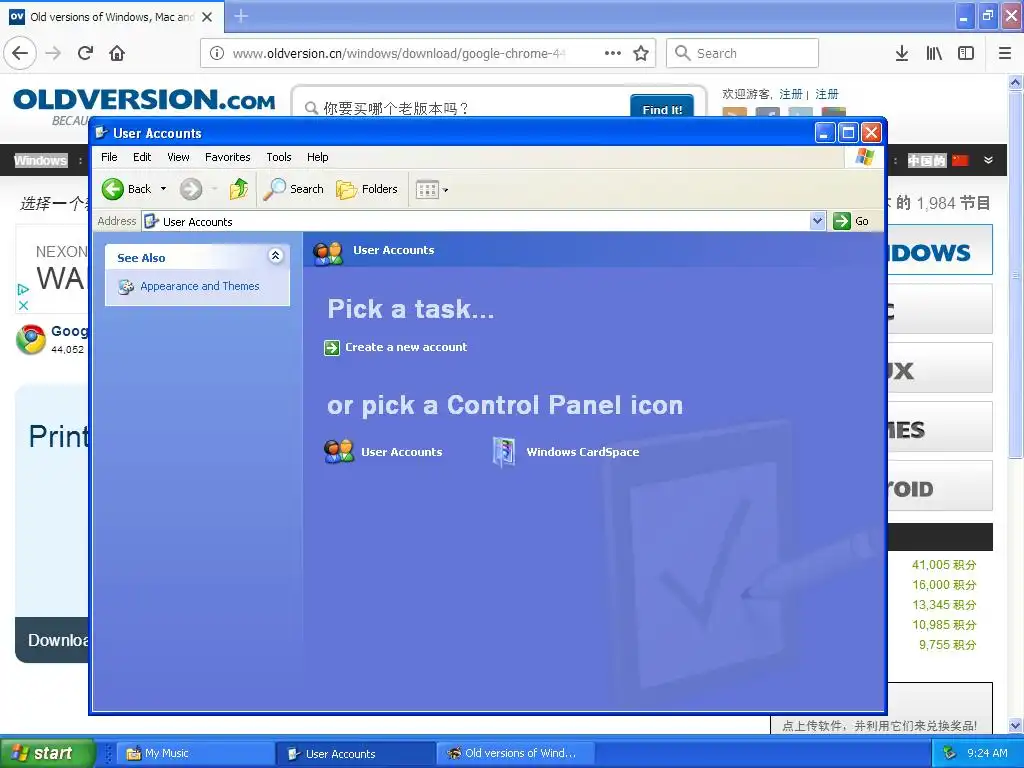Expand the Address bar dropdown
This screenshot has height=768, width=1024.
[817, 221]
